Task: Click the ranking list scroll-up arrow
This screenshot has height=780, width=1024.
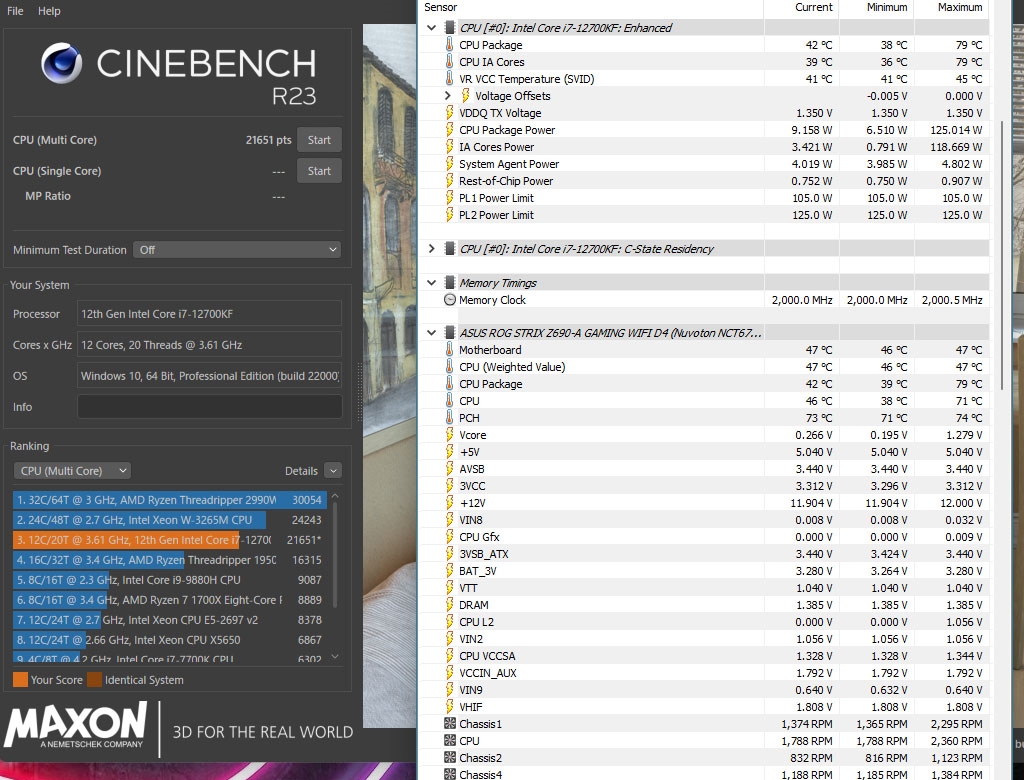Action: click(x=335, y=496)
